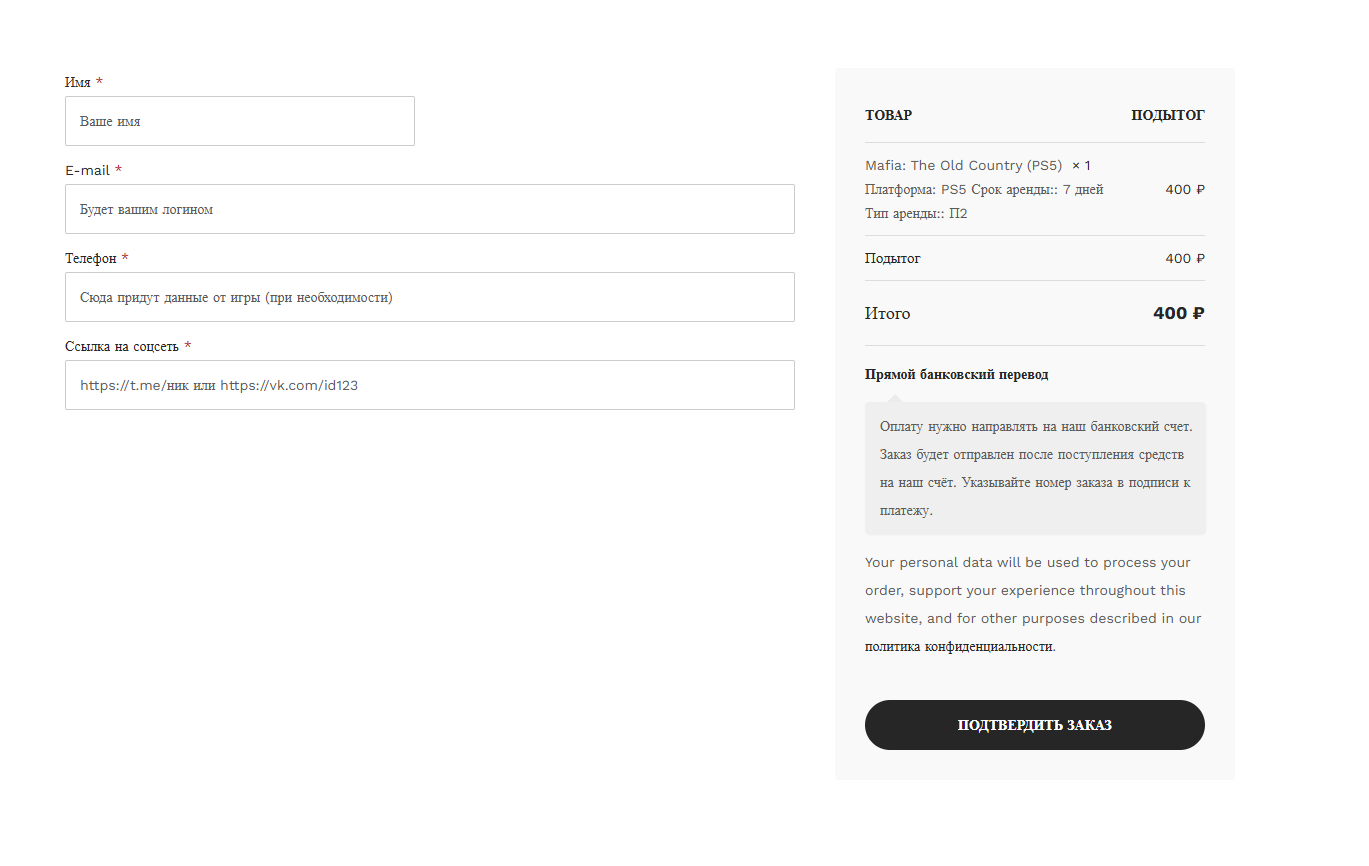Activate the Ссылка на соцсеть input field
The height and width of the screenshot is (866, 1369).
click(x=430, y=385)
